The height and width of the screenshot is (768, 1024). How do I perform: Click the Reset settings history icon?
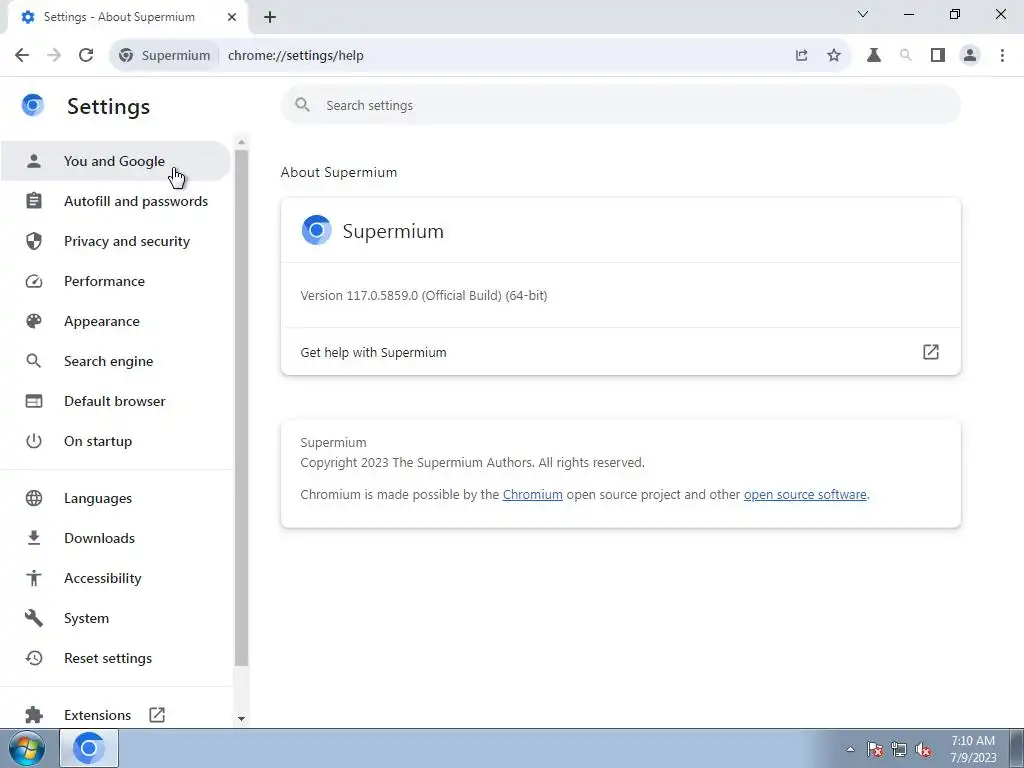(34, 658)
